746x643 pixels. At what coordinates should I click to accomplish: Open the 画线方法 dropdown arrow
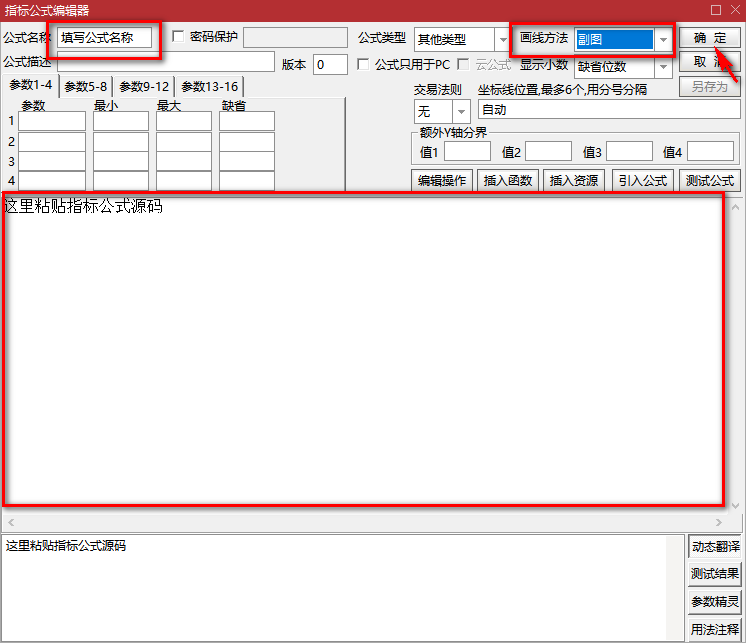coord(663,39)
